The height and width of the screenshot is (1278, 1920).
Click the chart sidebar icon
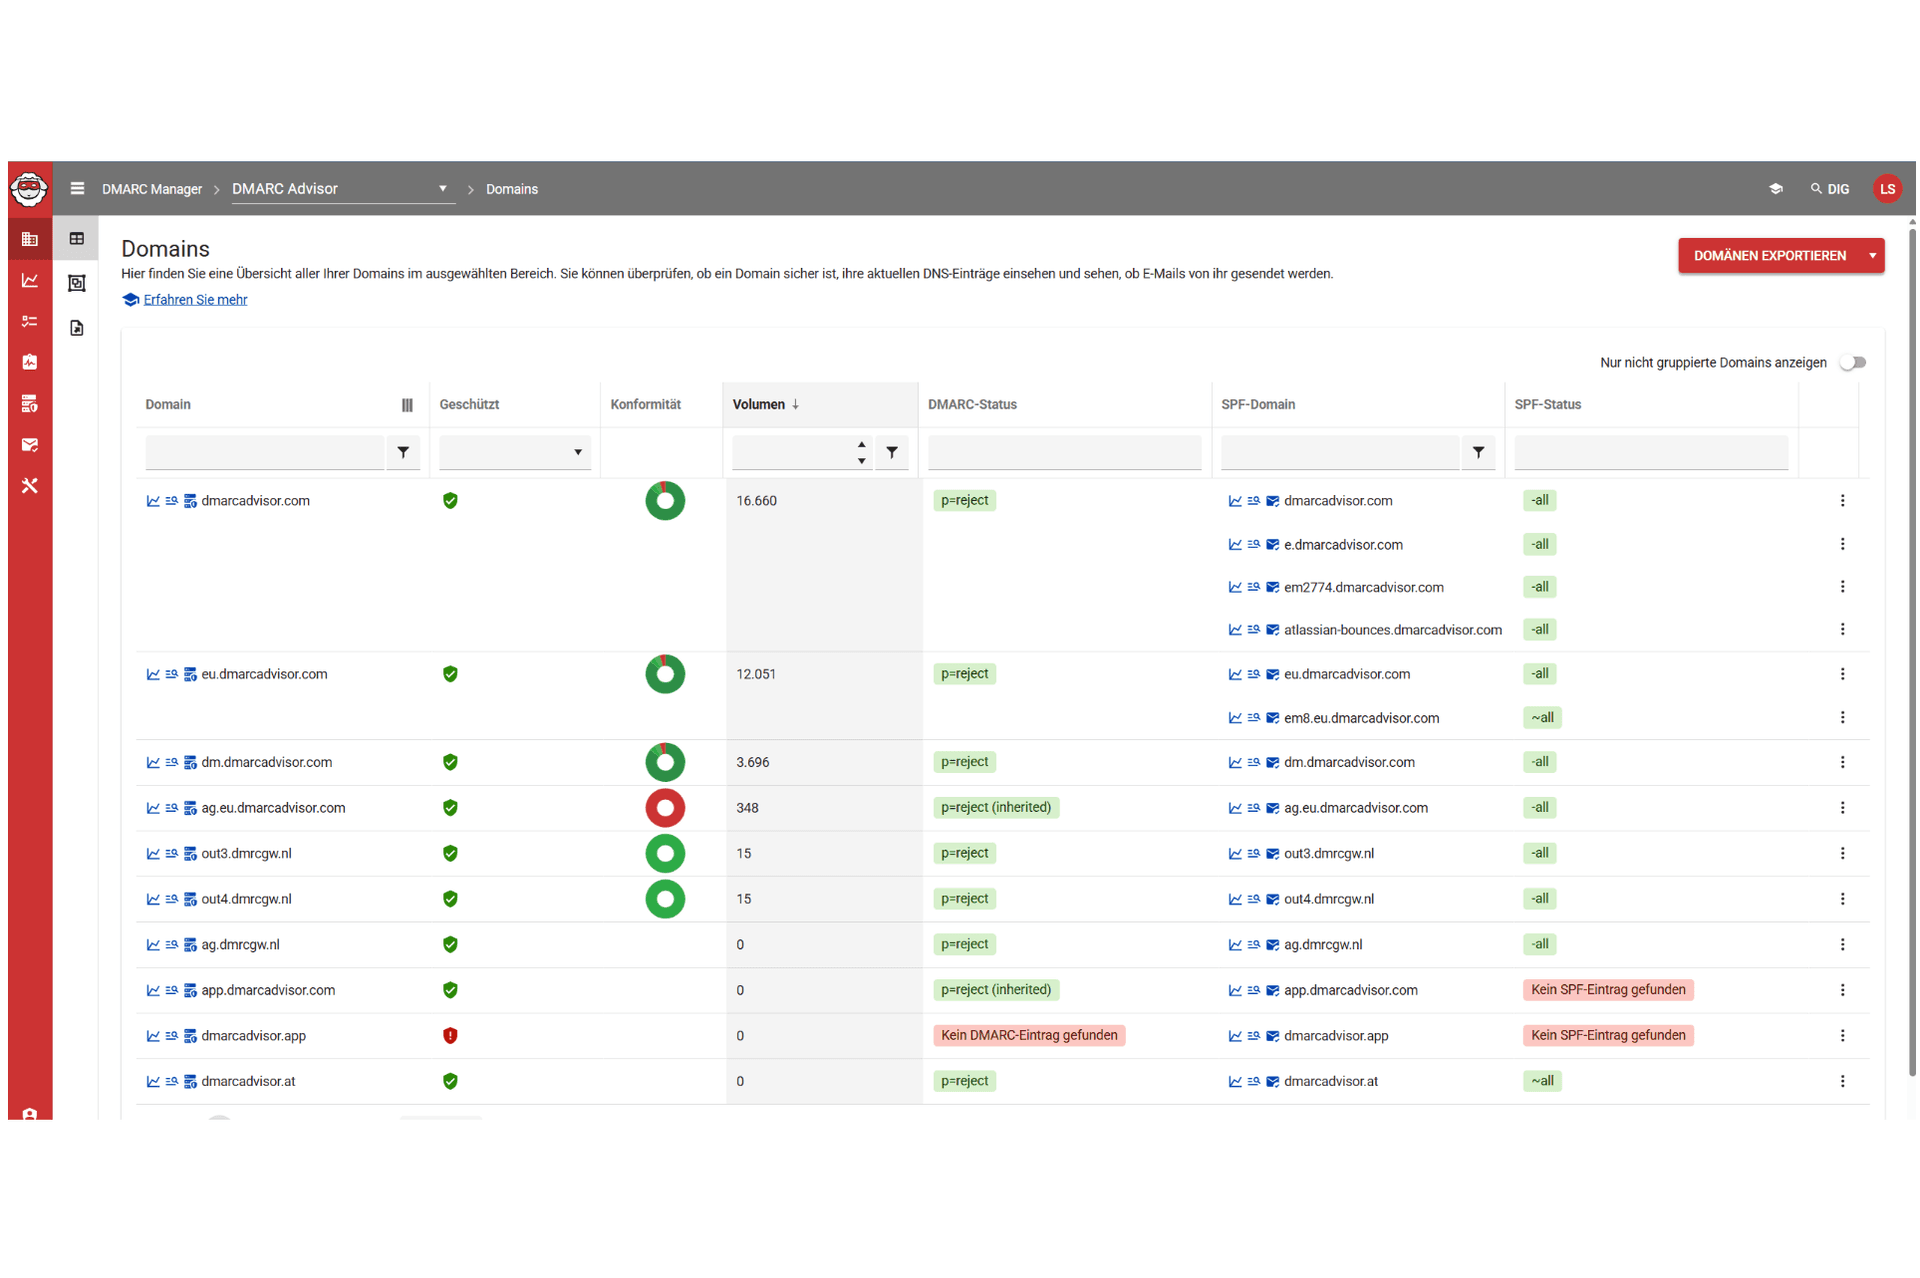(x=29, y=281)
